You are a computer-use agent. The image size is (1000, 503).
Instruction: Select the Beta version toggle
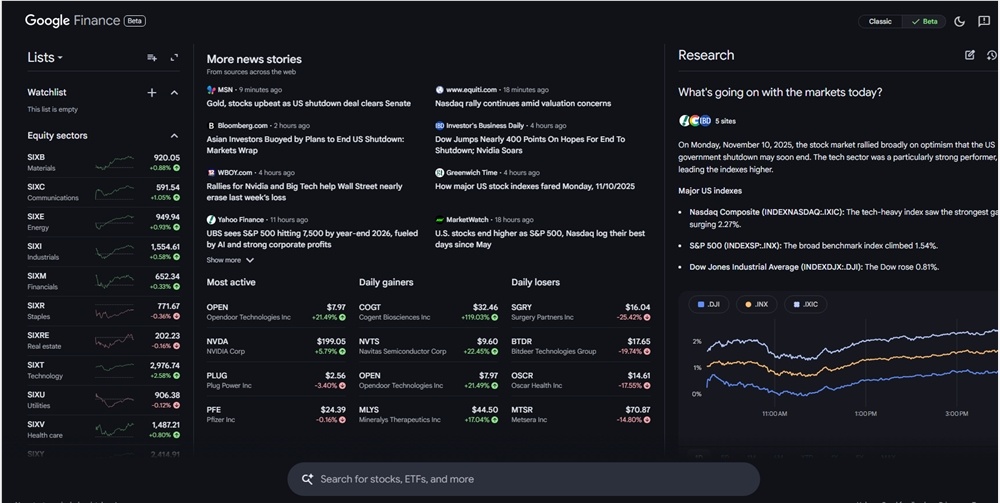(923, 21)
